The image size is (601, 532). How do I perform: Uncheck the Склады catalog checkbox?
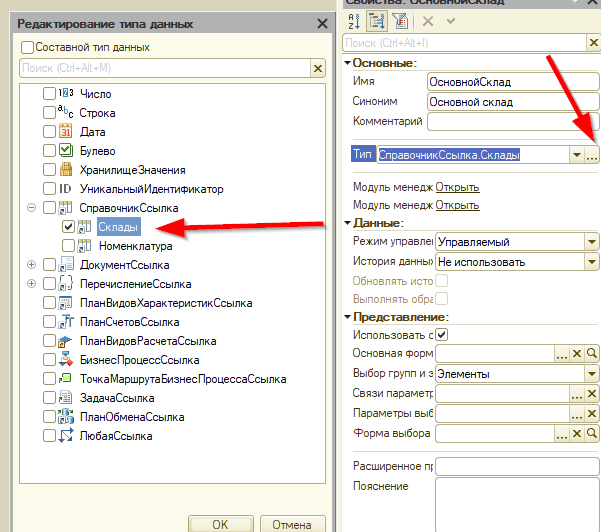tap(68, 227)
